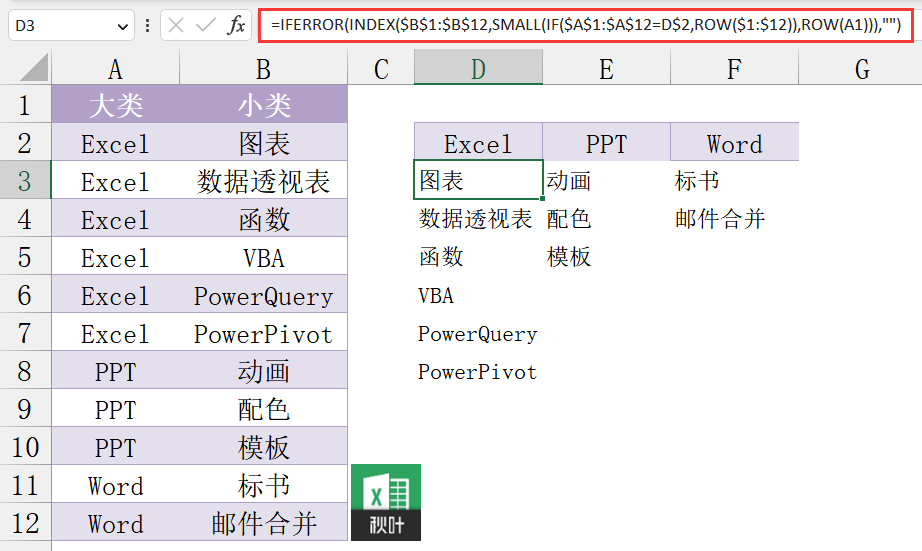Click the active cell D3 with 图表
The width and height of the screenshot is (922, 551).
pos(478,180)
